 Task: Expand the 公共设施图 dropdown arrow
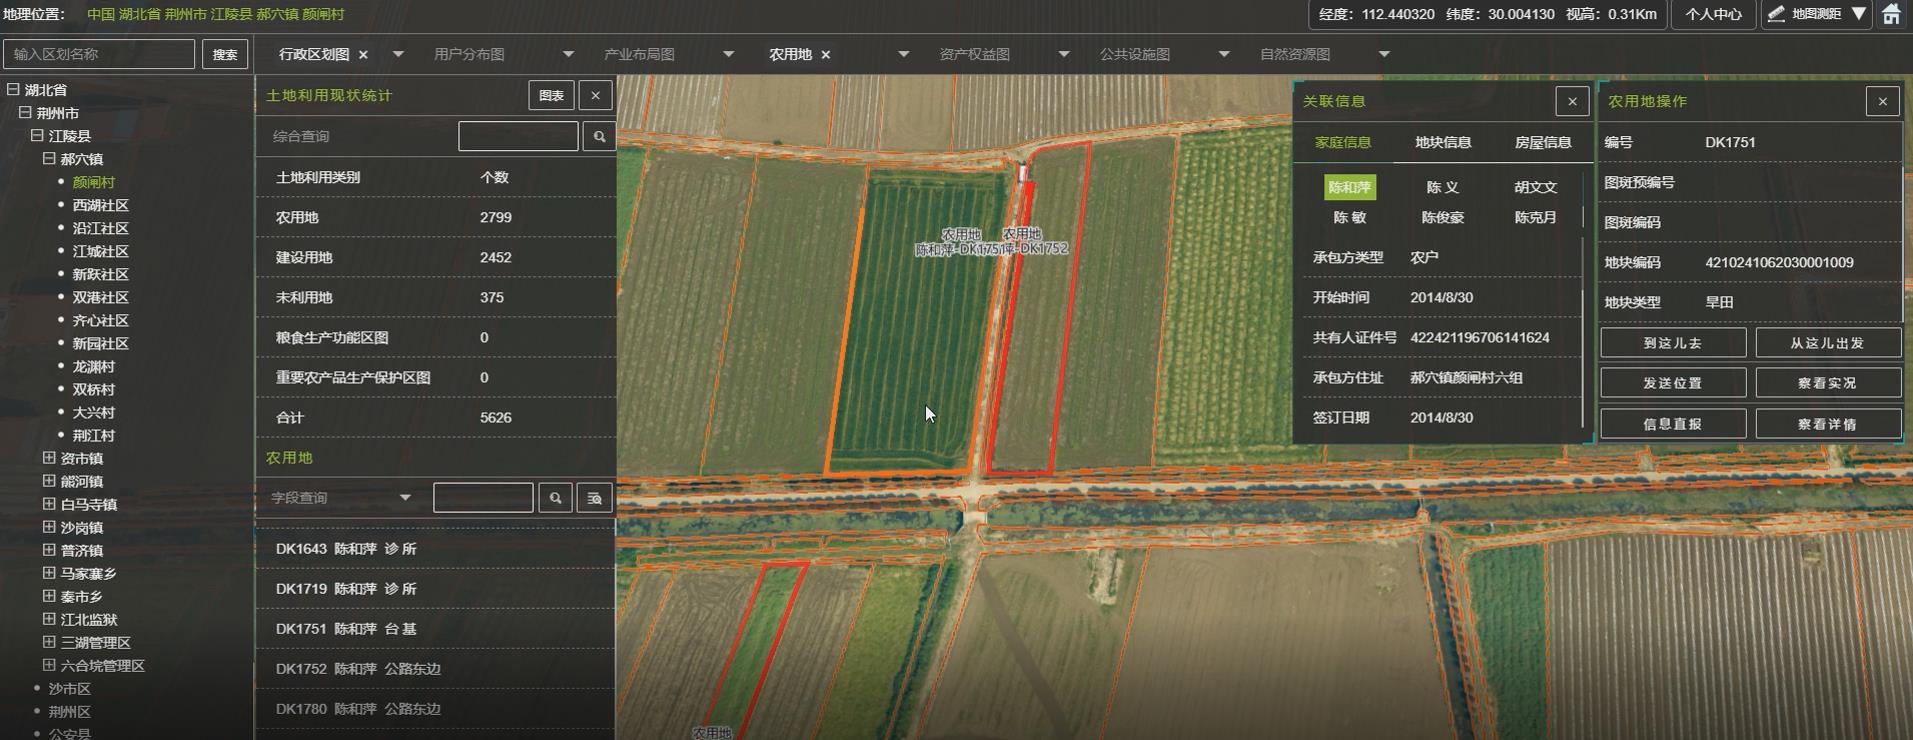1223,54
